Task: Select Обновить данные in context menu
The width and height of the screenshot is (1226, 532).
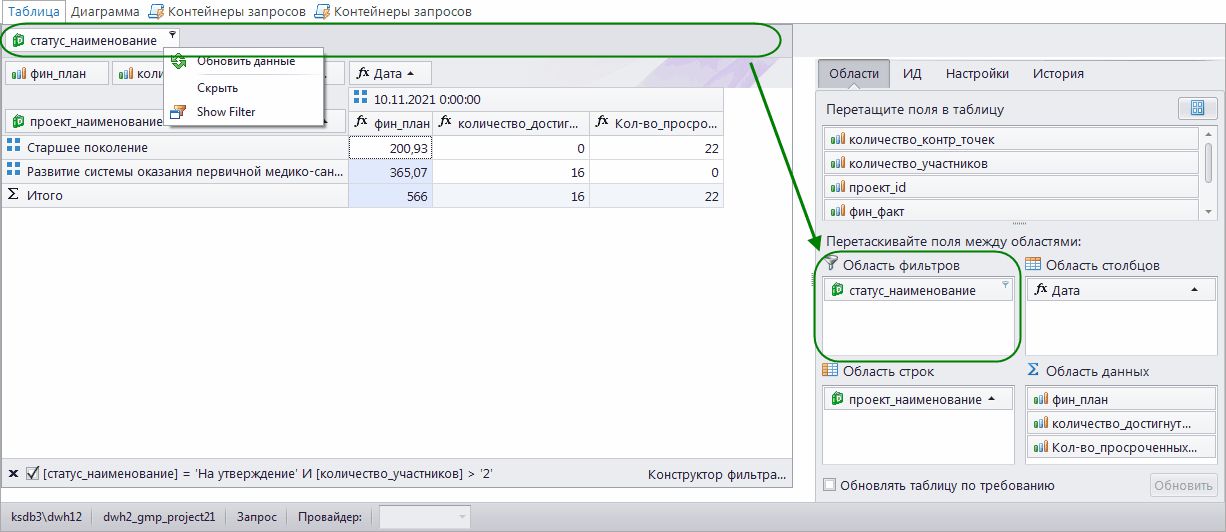Action: pyautogui.click(x=246, y=61)
